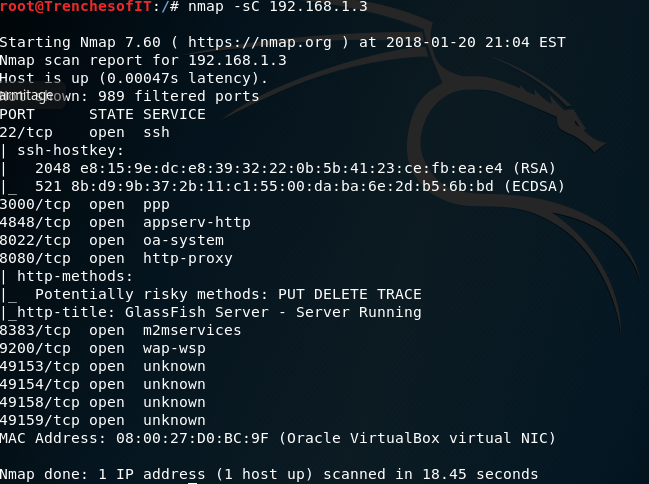Image resolution: width=649 pixels, height=484 pixels.
Task: Click the 49159/tcp unknown port line
Action: tap(103, 420)
